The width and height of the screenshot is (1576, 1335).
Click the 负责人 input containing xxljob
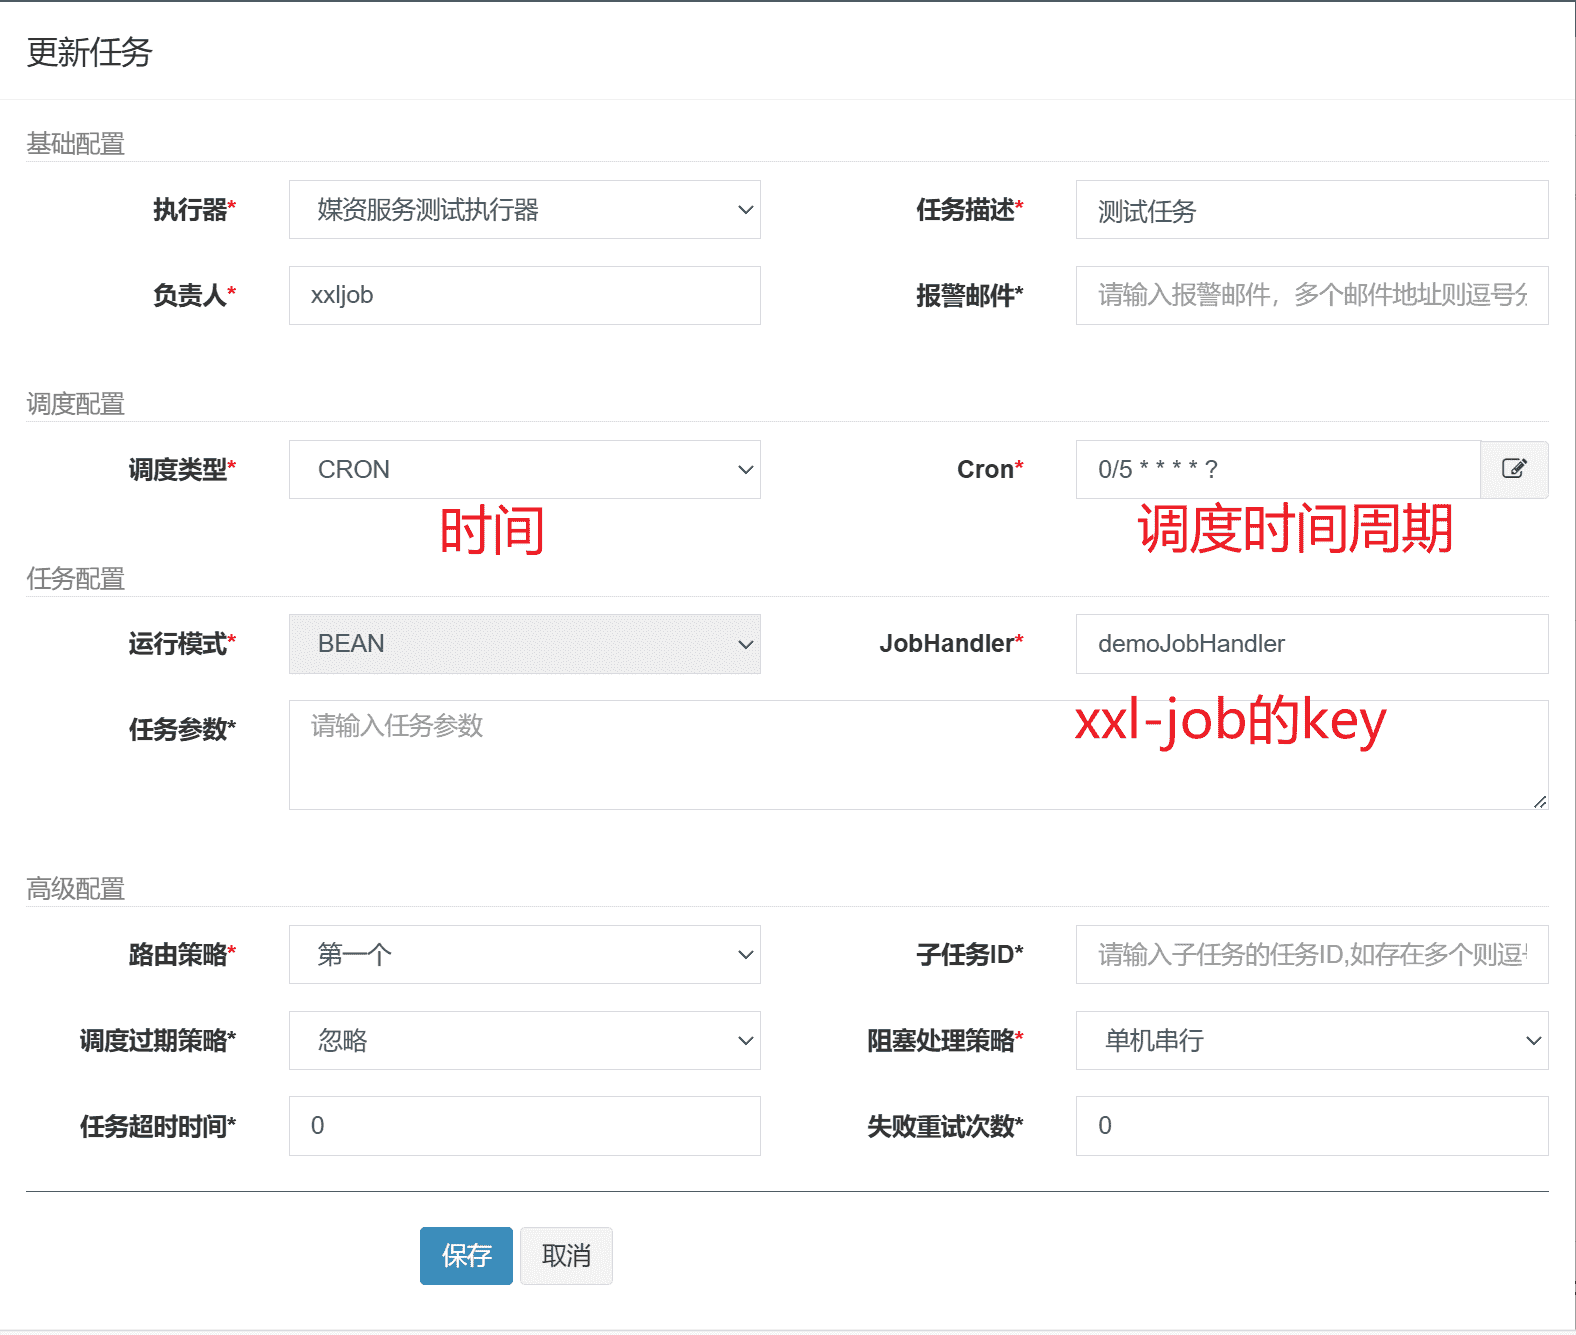524,296
